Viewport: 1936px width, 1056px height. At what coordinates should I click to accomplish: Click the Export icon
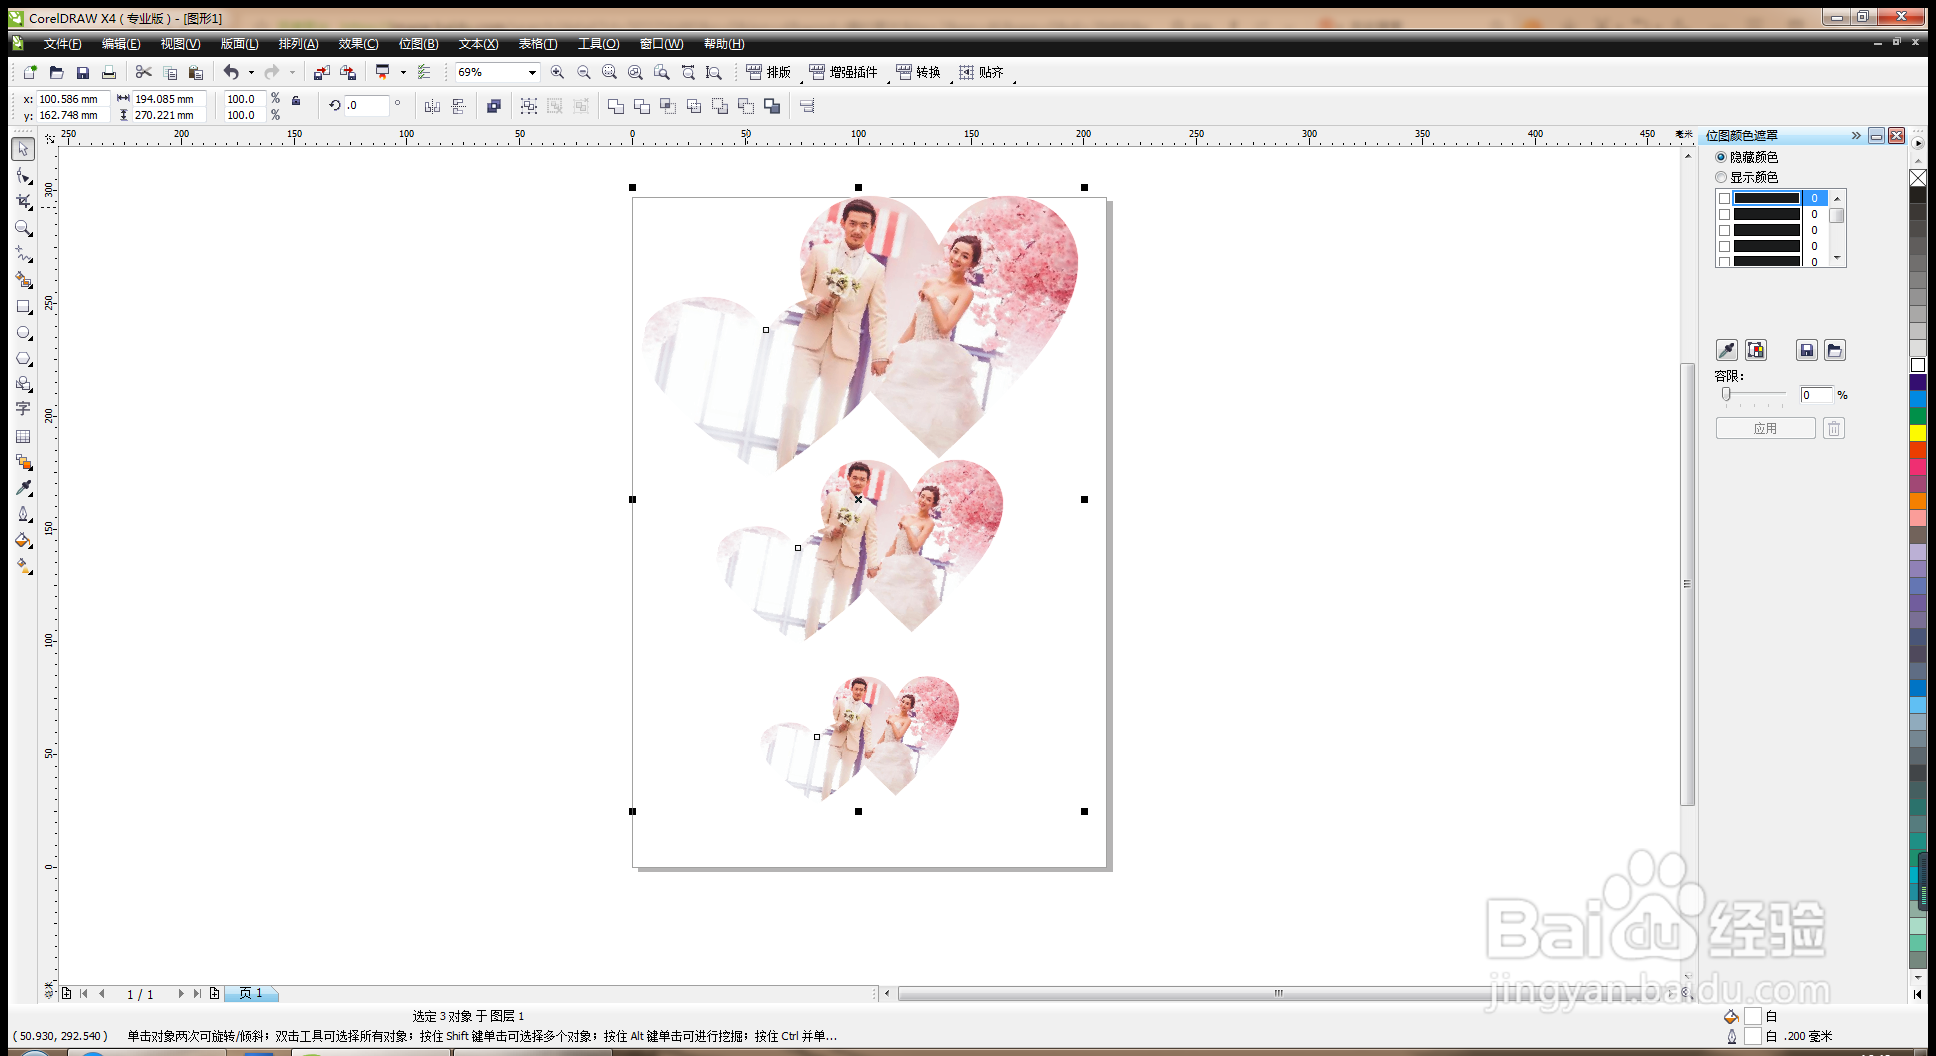pos(348,72)
